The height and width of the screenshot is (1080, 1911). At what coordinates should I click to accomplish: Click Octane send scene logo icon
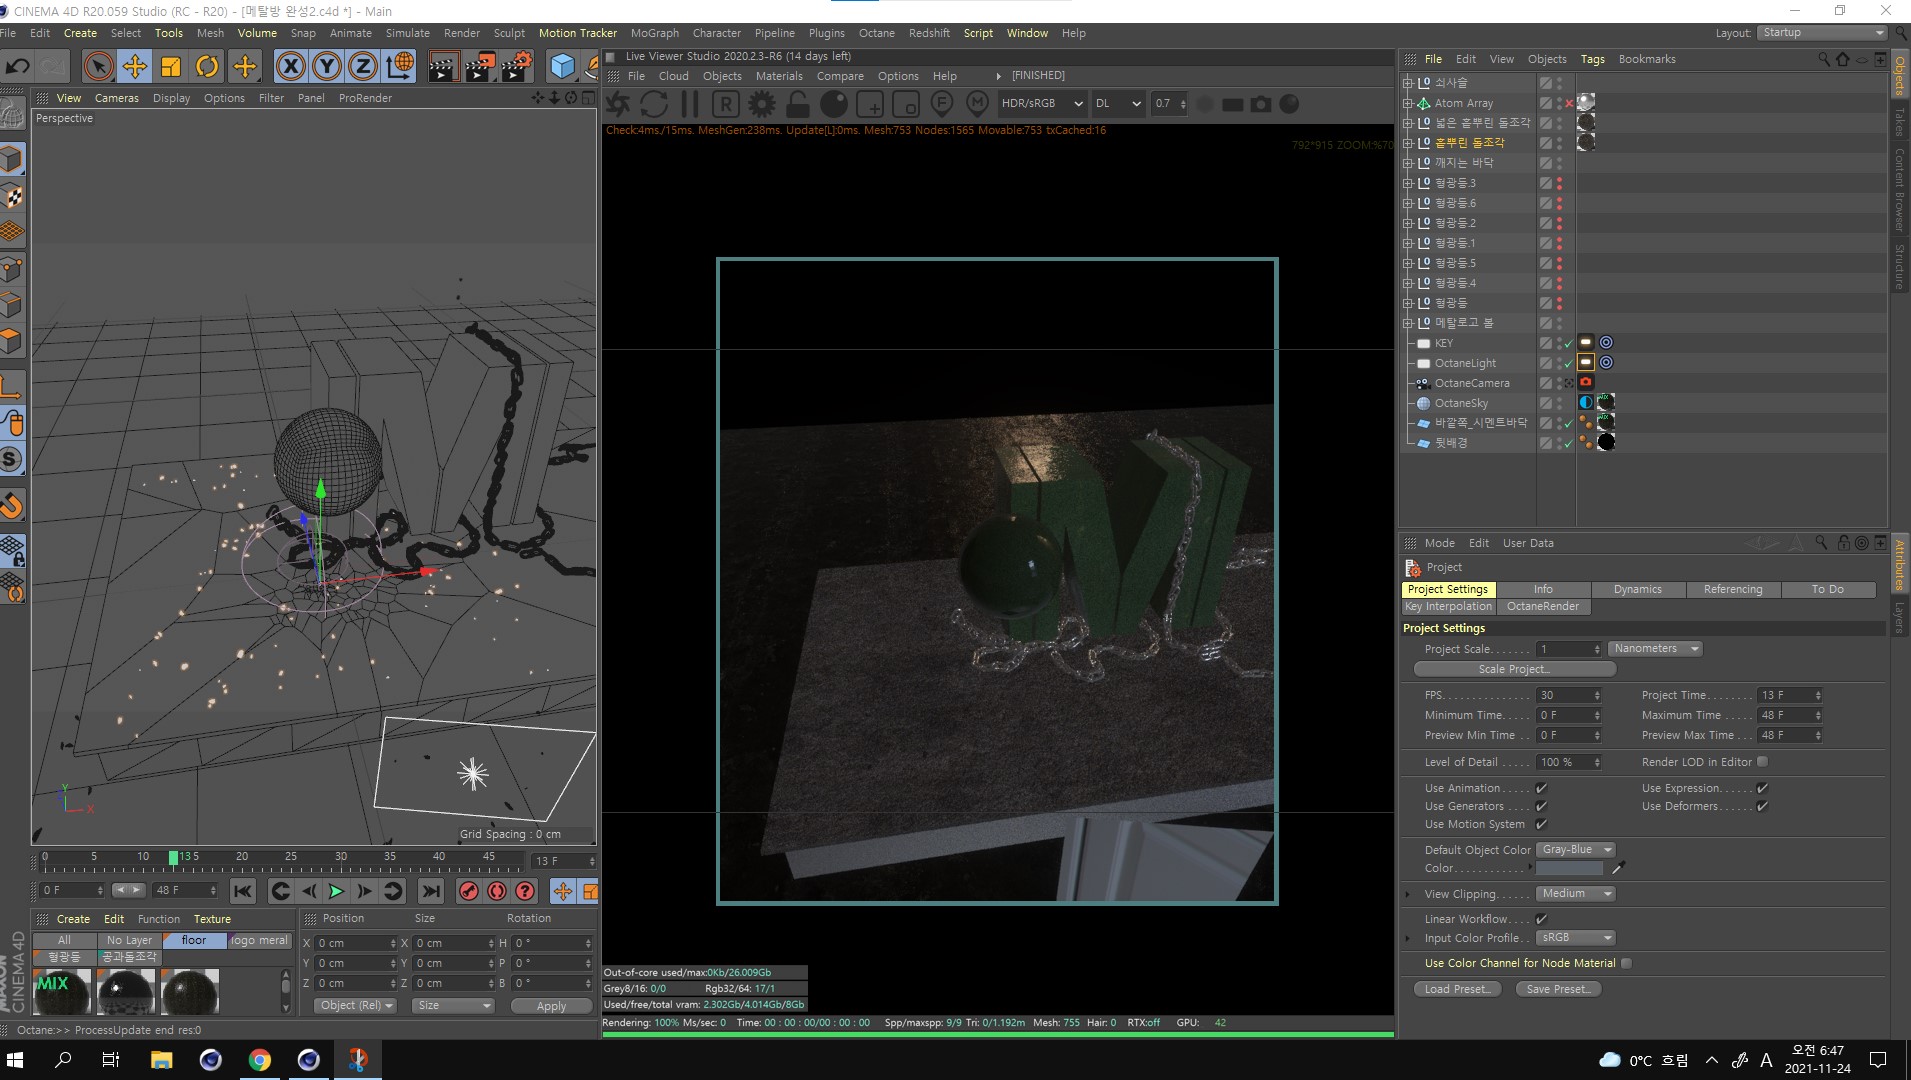coord(619,104)
